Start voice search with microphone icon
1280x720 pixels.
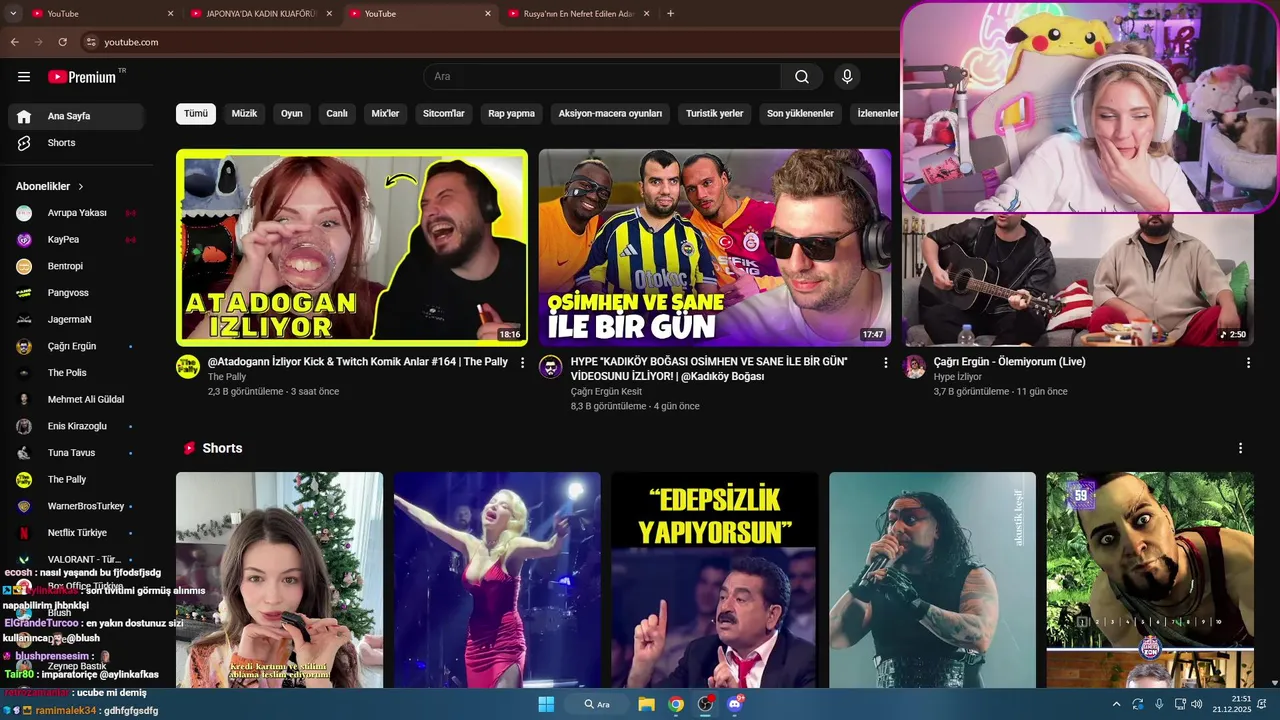tap(847, 77)
